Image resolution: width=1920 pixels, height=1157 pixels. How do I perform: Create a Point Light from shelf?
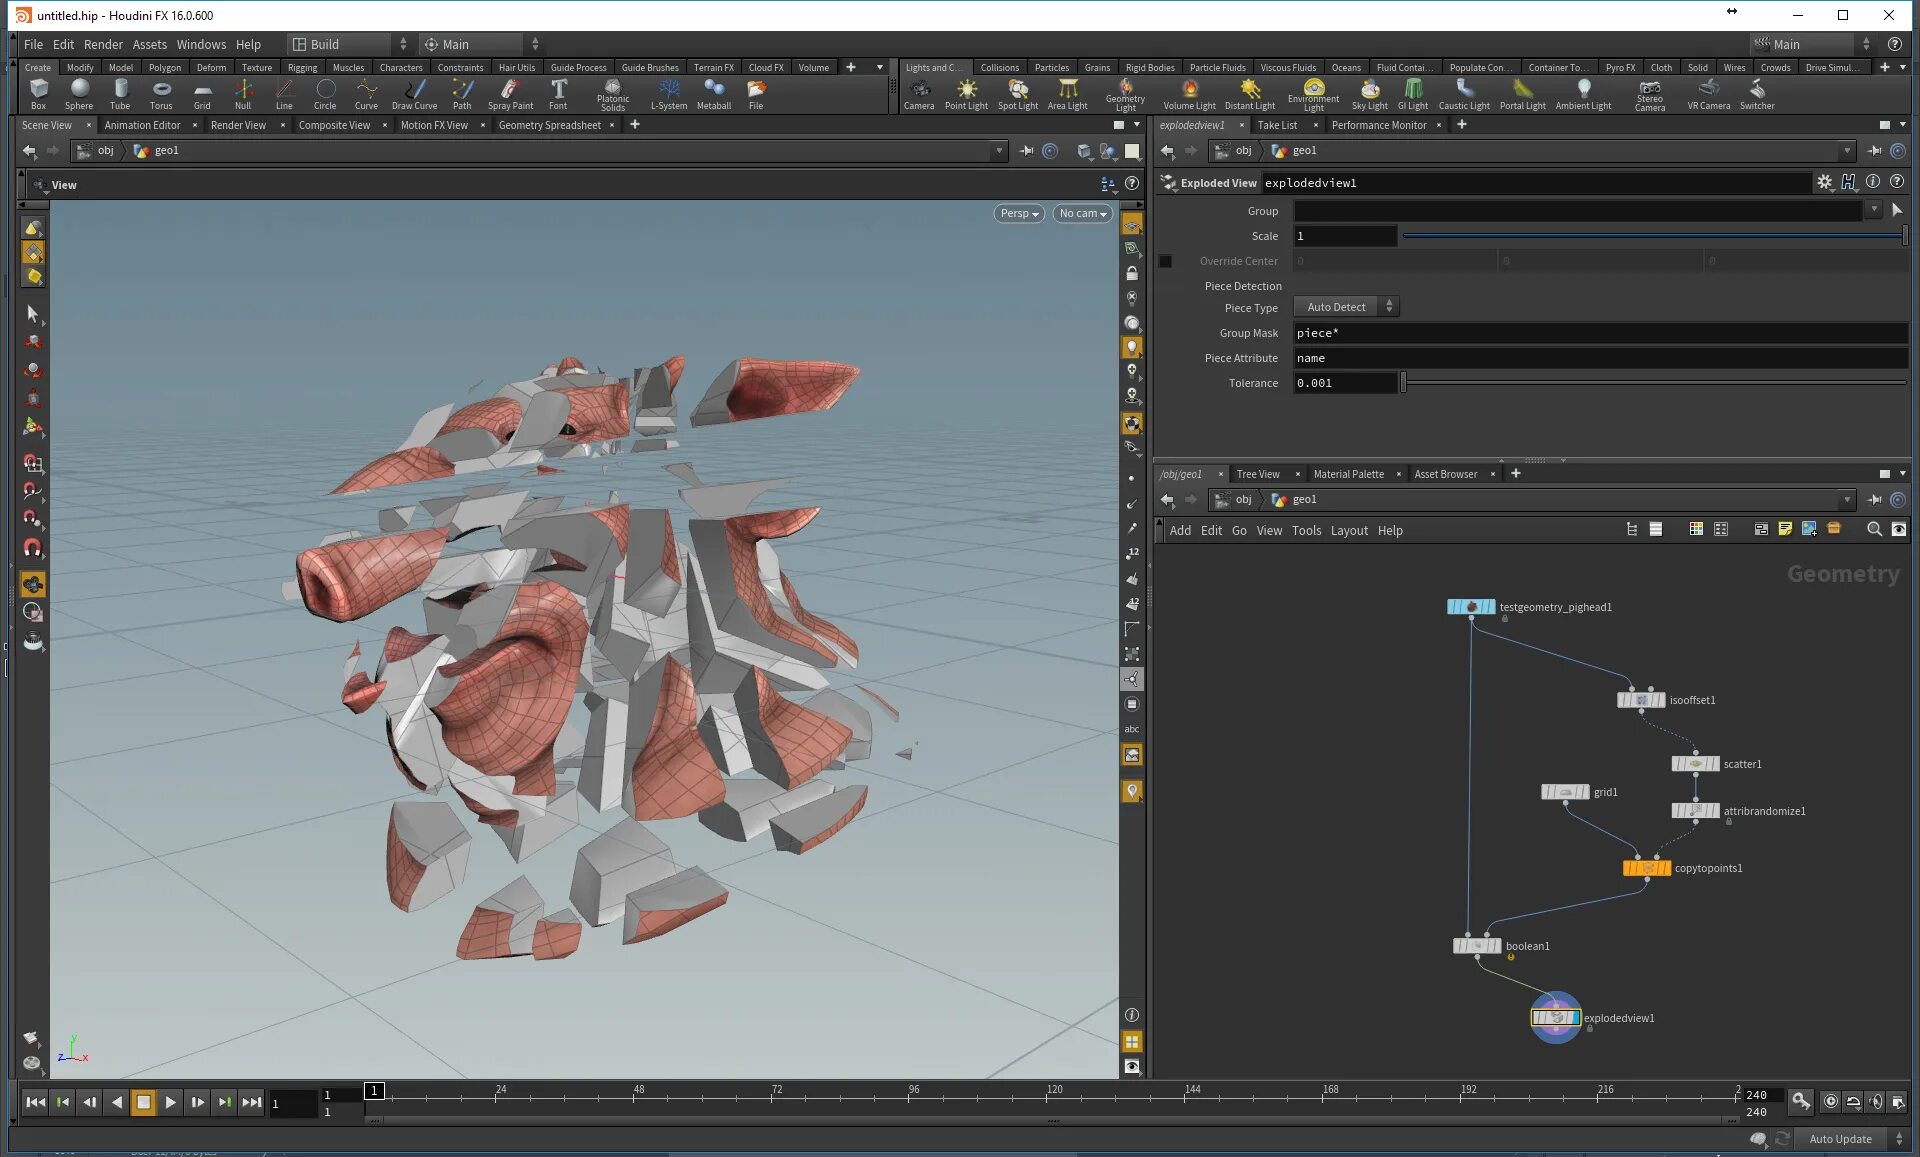[x=966, y=93]
